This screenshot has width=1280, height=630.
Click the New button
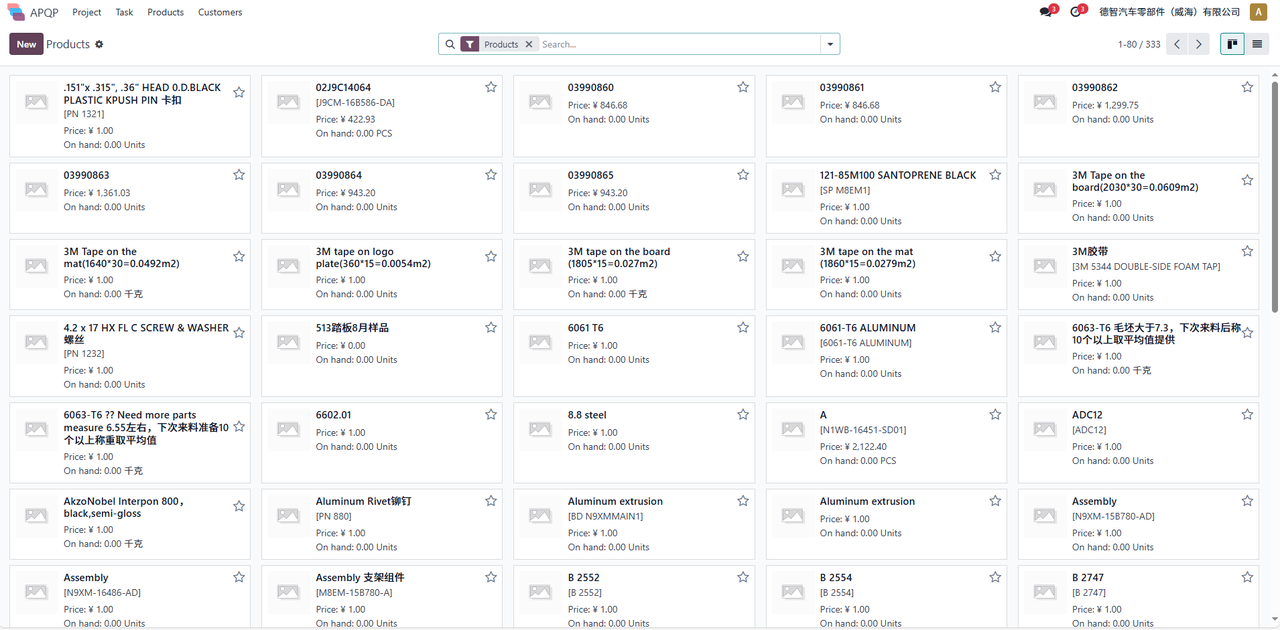coord(26,44)
